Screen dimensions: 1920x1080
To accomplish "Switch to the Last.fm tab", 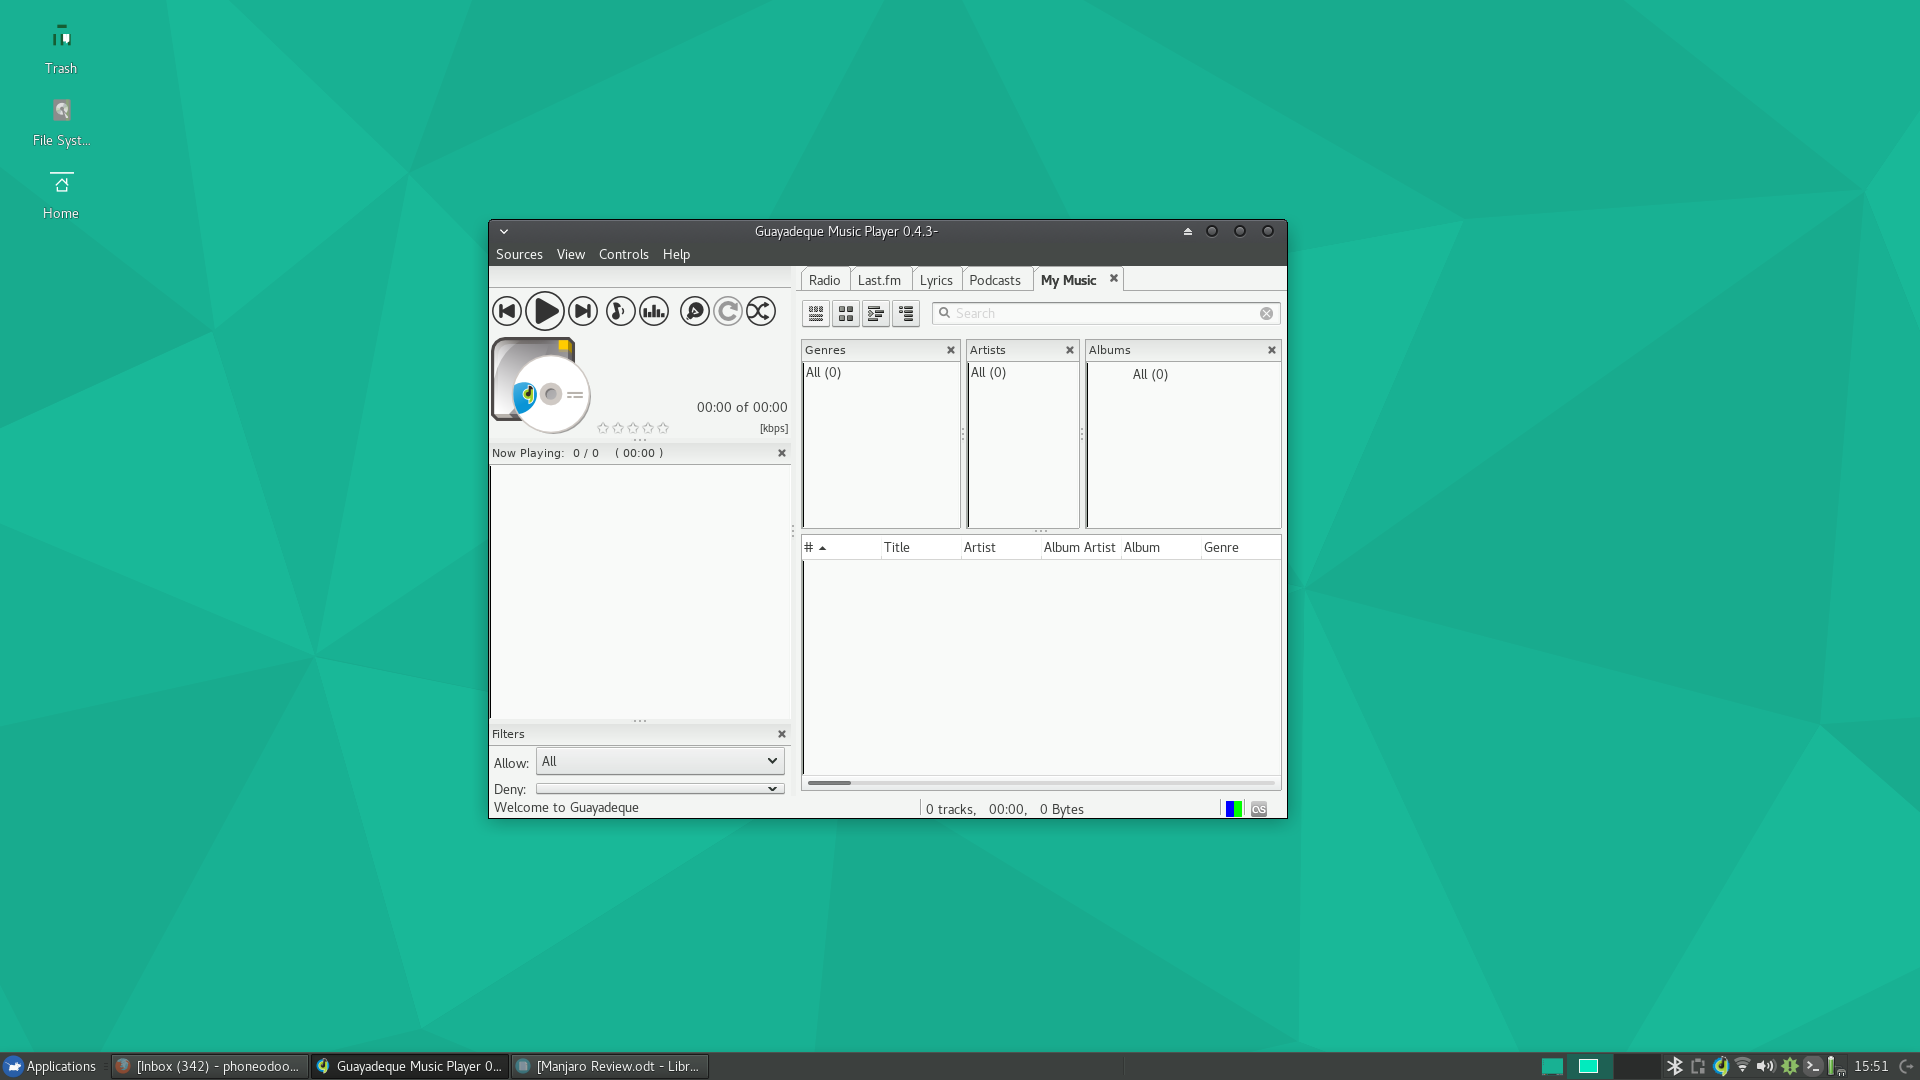I will pyautogui.click(x=879, y=280).
